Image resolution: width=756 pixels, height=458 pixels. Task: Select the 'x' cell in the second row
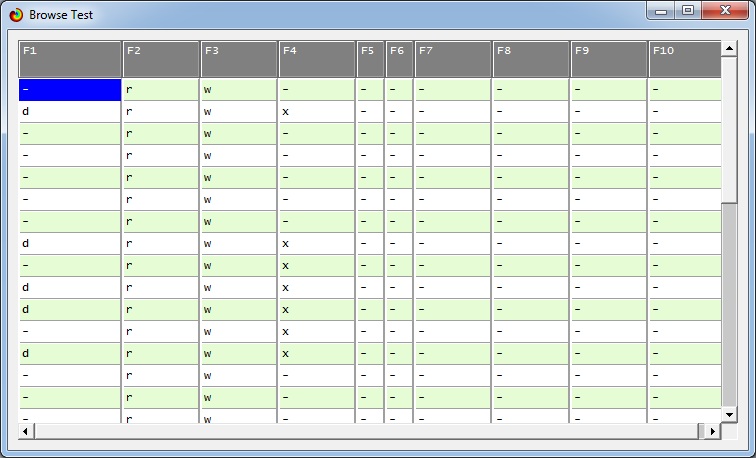pyautogui.click(x=317, y=111)
